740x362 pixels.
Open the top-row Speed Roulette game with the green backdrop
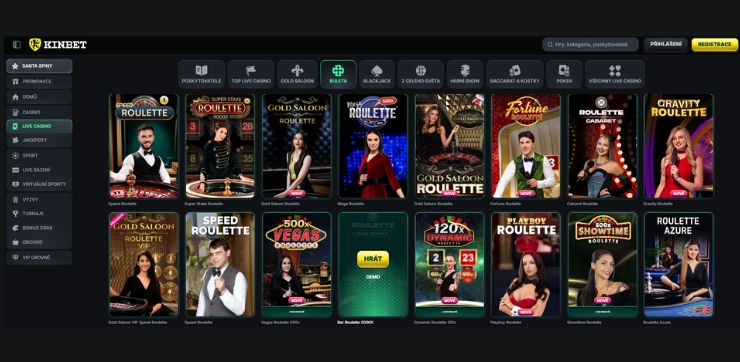coord(143,146)
